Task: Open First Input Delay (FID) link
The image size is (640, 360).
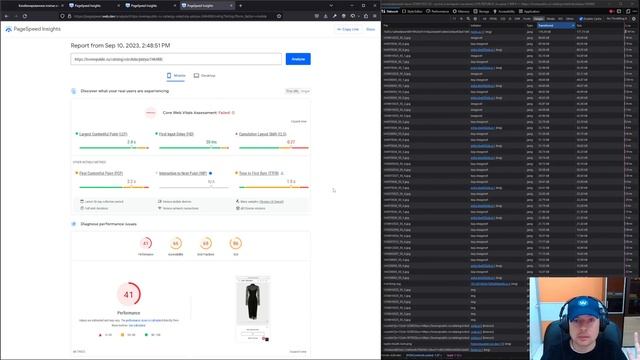Action: [x=176, y=134]
